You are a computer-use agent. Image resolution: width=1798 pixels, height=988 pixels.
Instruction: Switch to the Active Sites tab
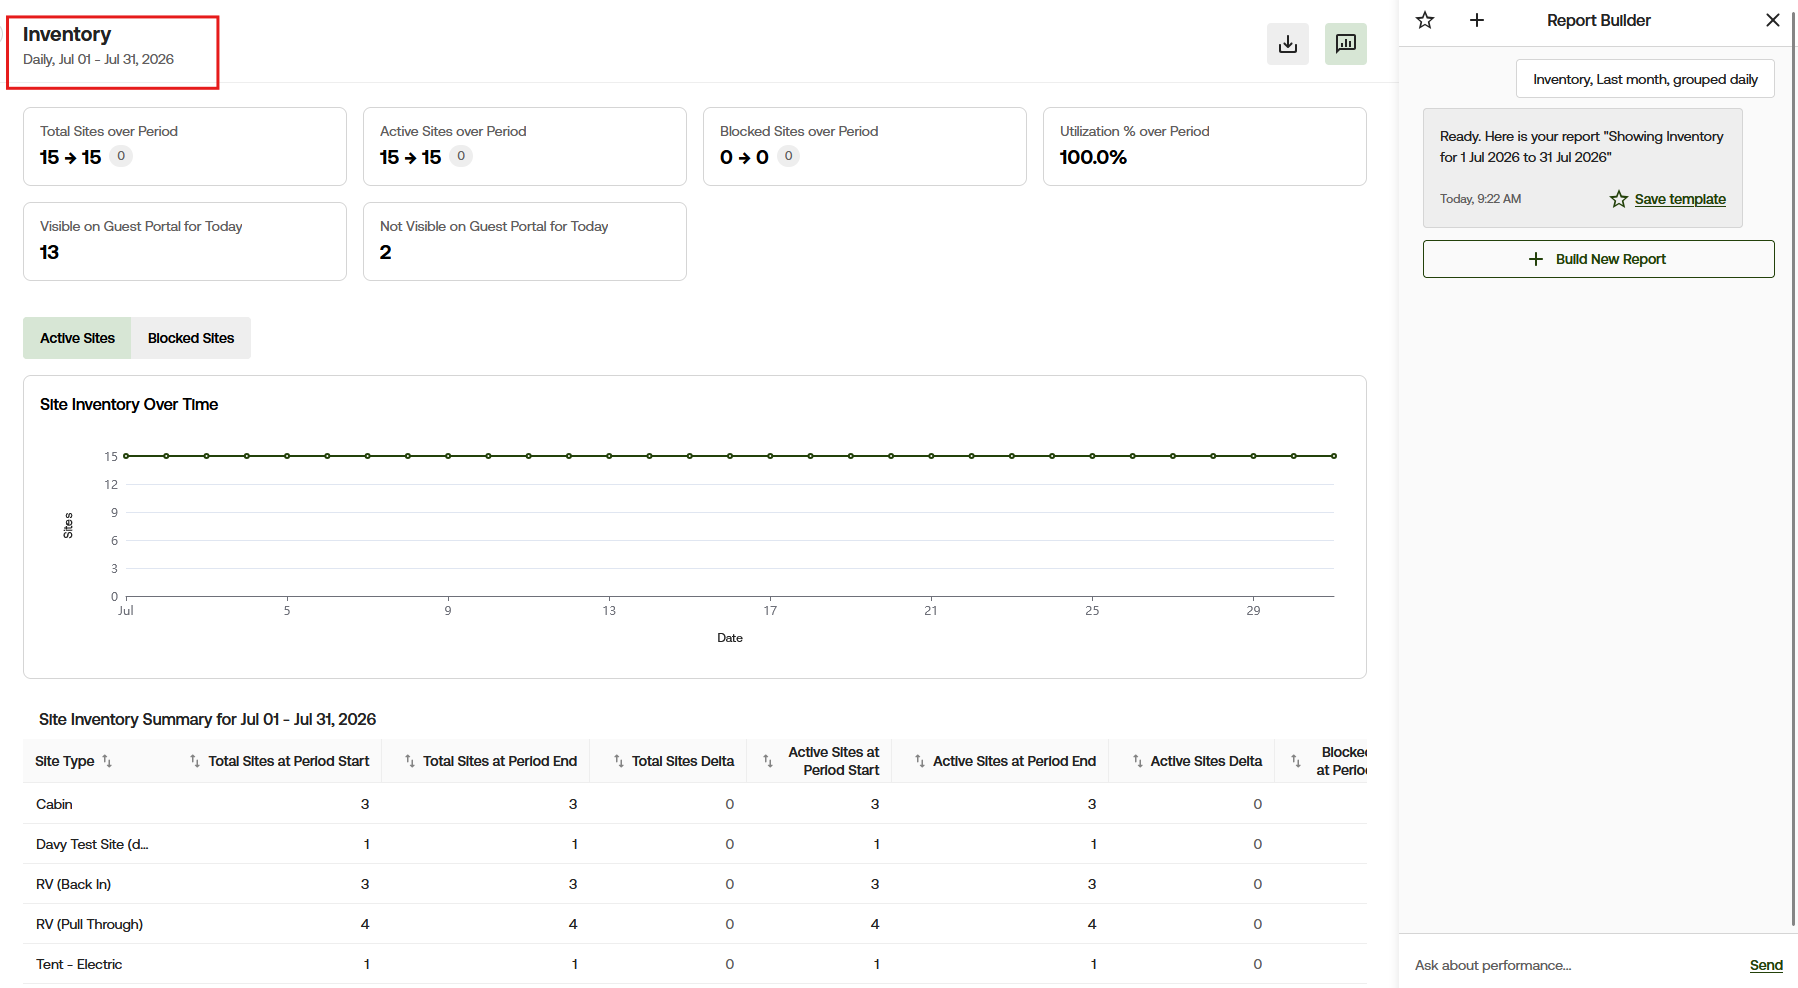77,338
